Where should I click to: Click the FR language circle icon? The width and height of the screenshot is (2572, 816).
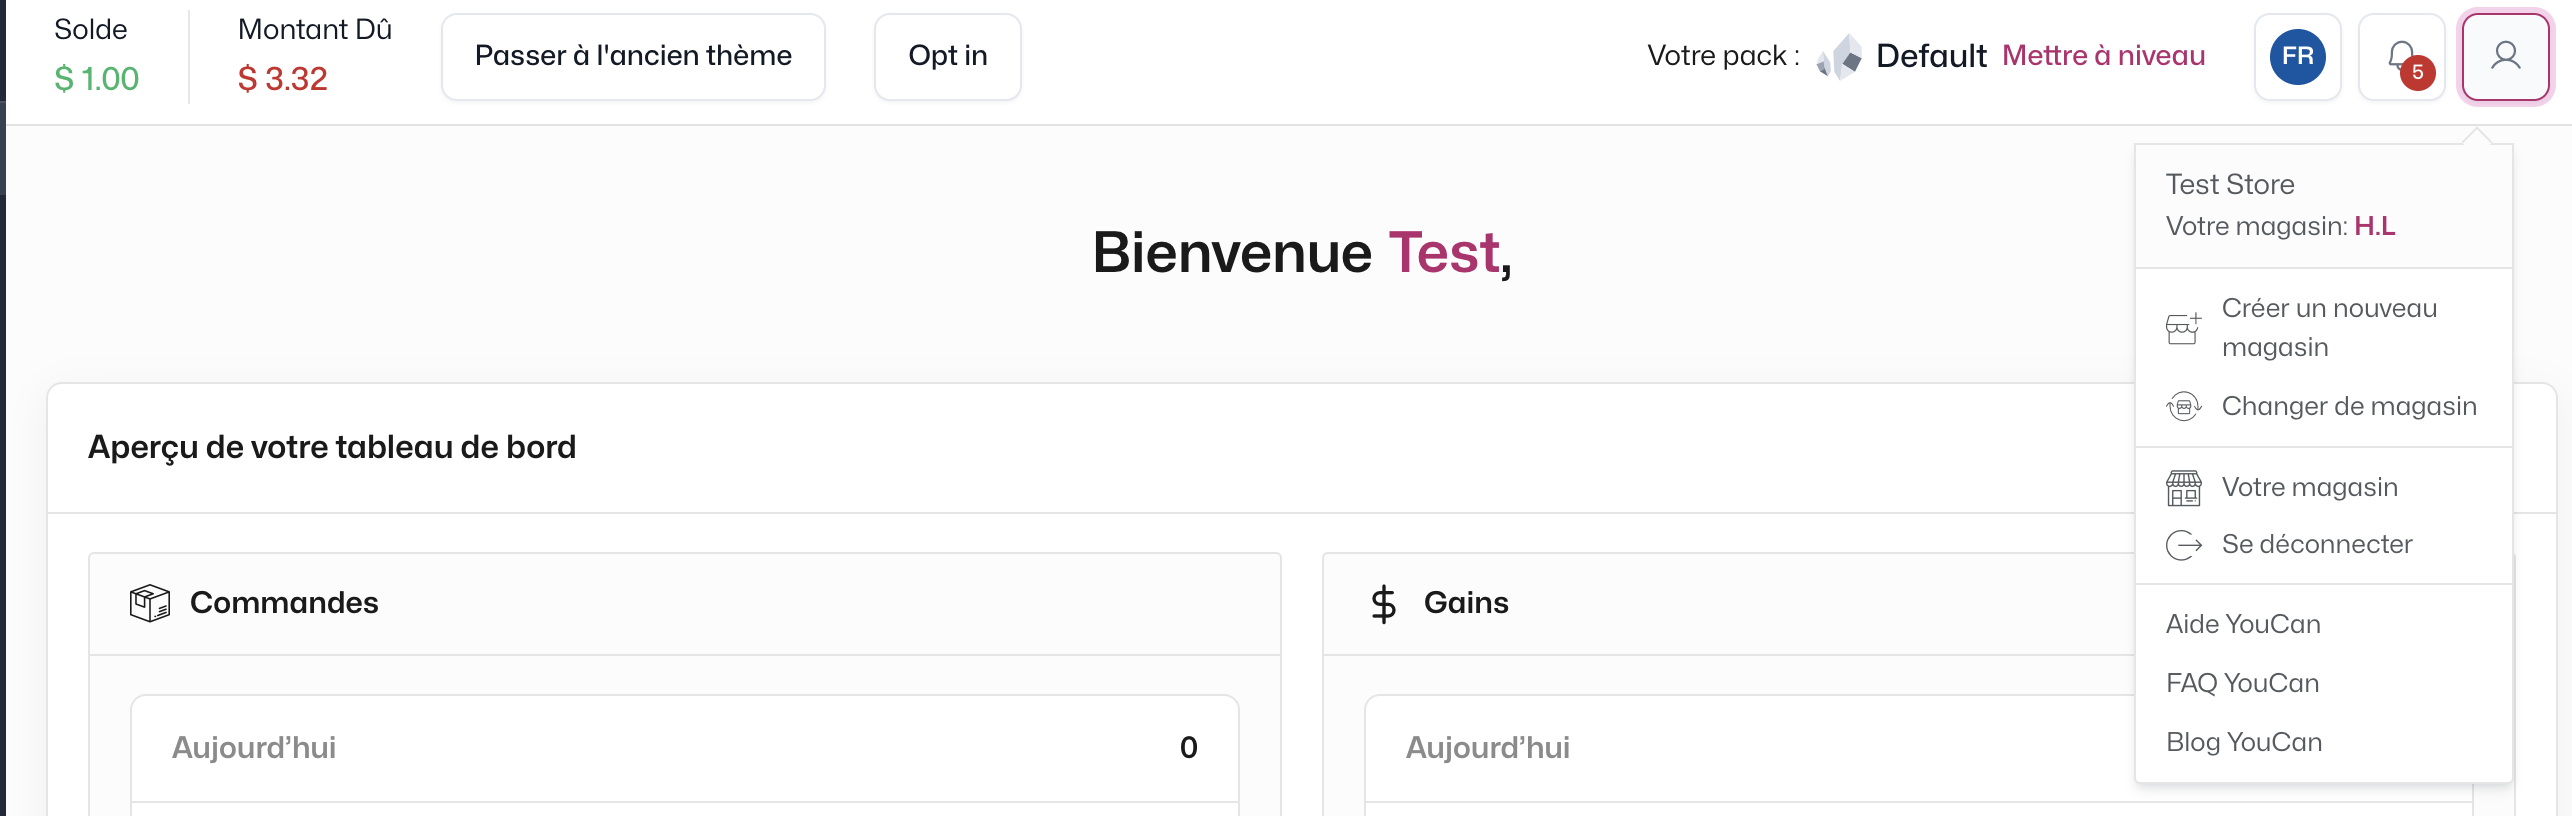pos(2298,57)
